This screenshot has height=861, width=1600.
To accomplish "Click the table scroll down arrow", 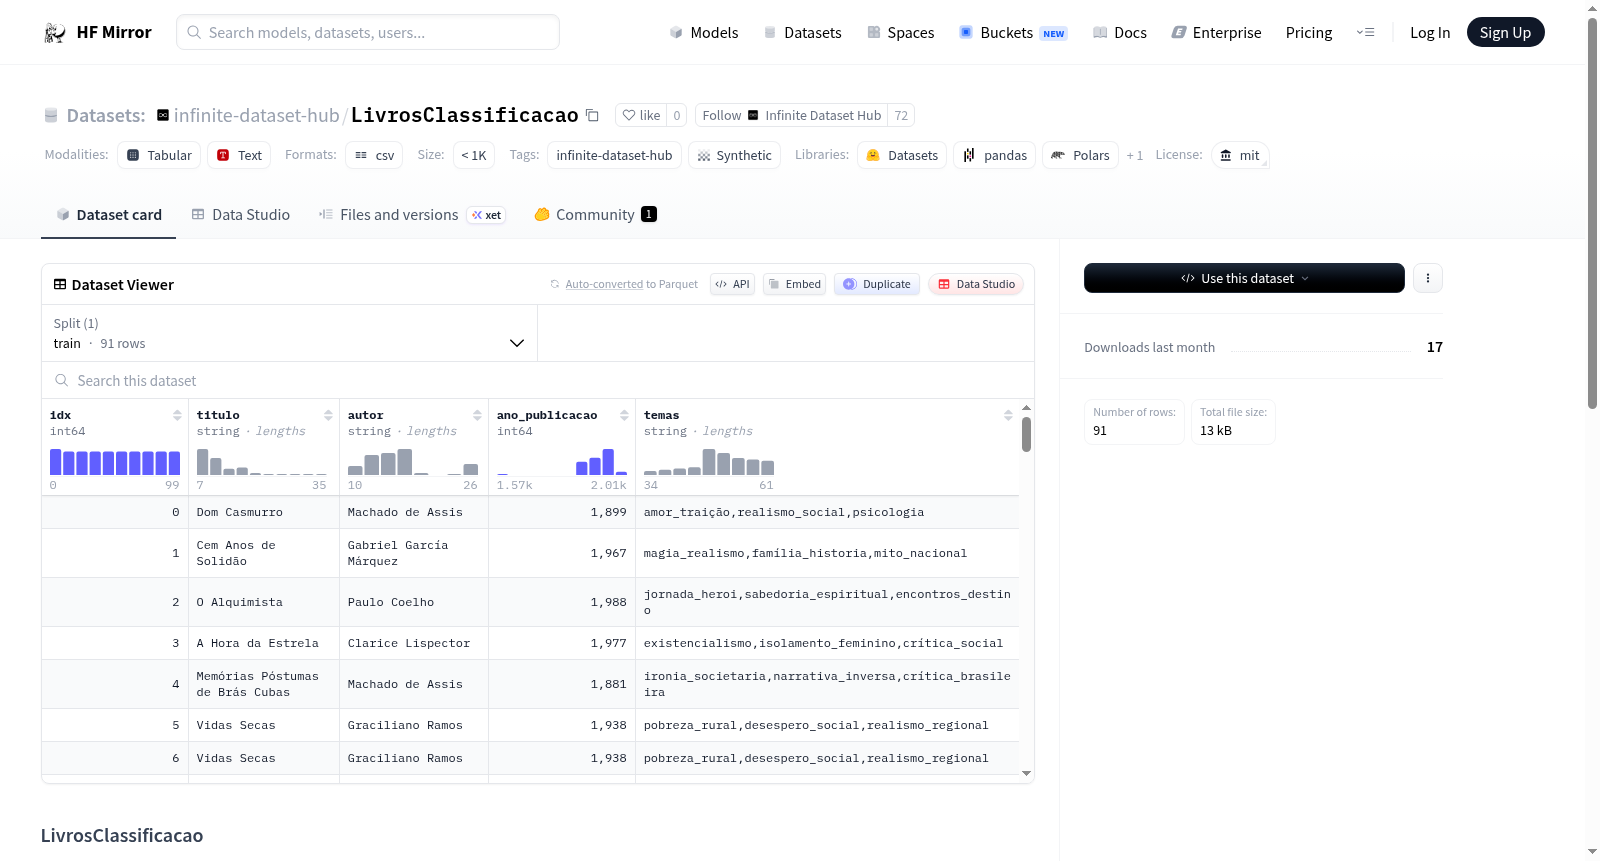I will point(1026,773).
